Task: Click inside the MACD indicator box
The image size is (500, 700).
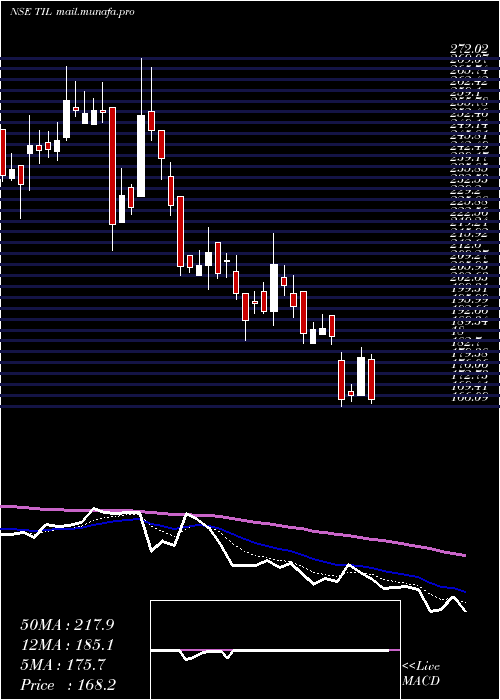Action: point(275,650)
